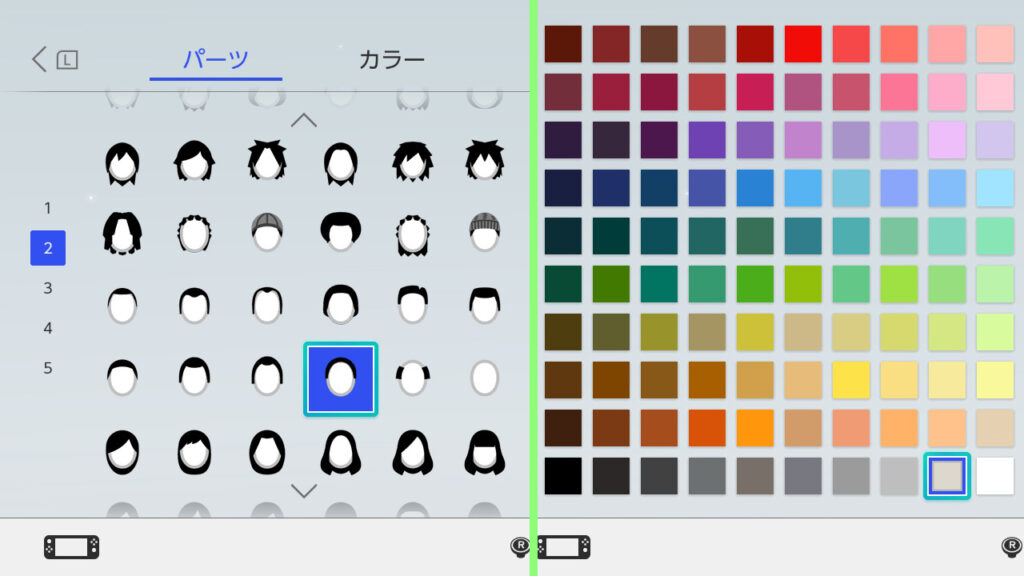Screen dimensions: 1024x576
Task: Select the curly beaded-edge hairstyle in second row
Action: point(194,233)
